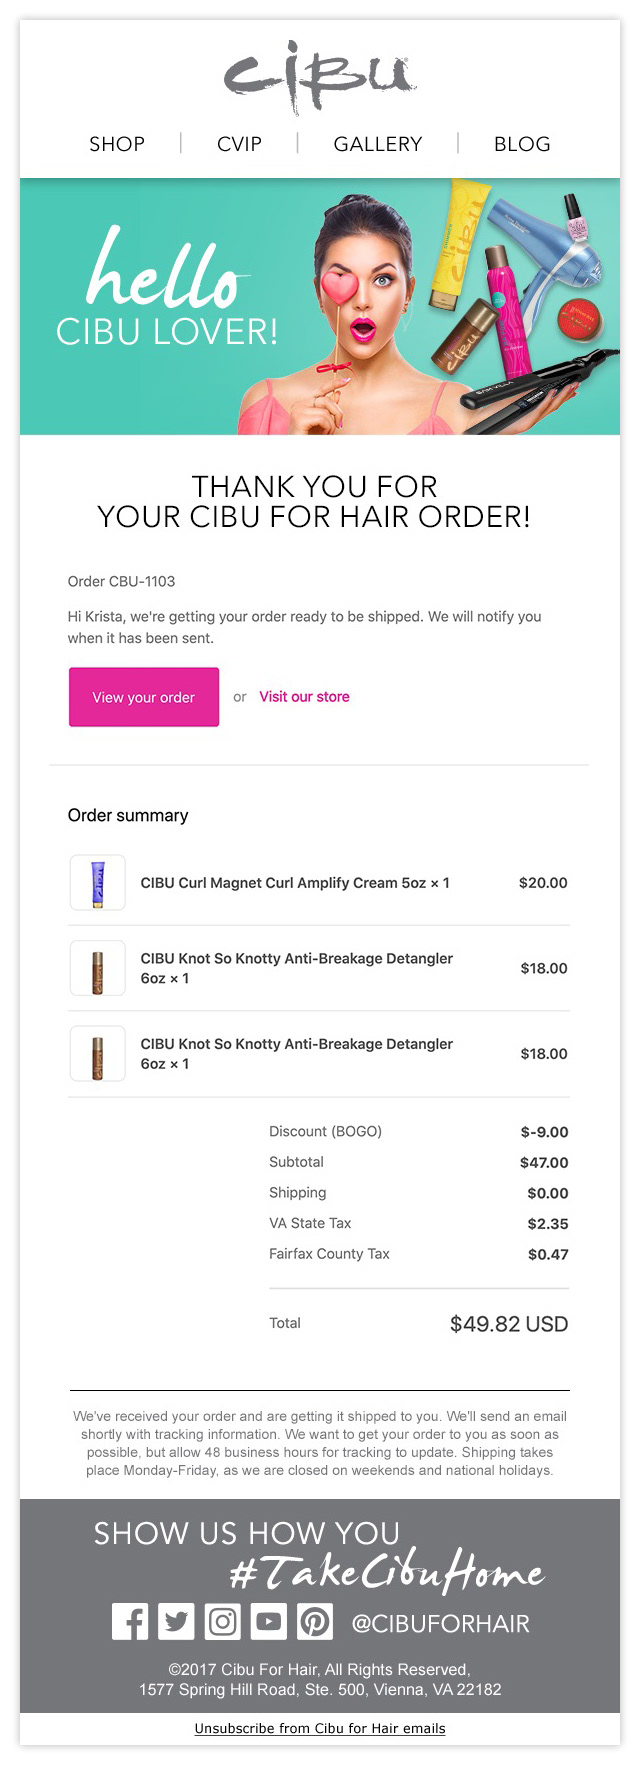Screen dimensions: 640x1765
Task: Open the YouTube social icon
Action: tap(268, 1621)
